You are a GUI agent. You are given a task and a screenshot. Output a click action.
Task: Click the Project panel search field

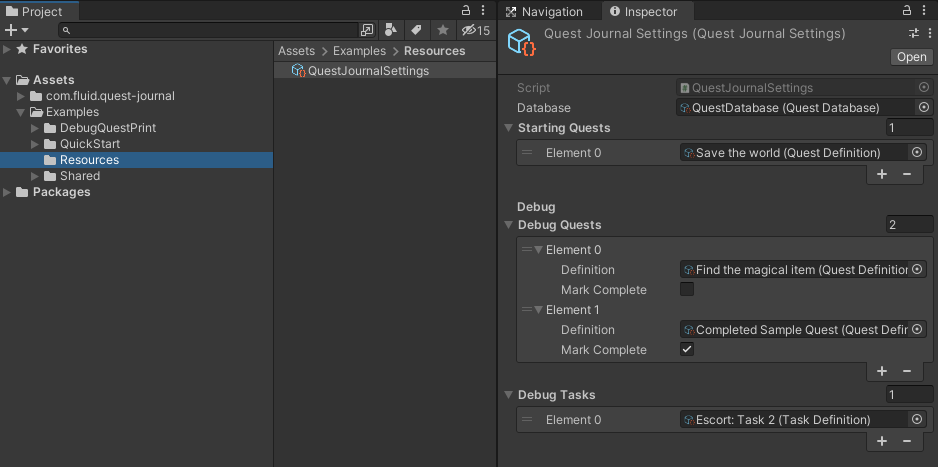209,30
